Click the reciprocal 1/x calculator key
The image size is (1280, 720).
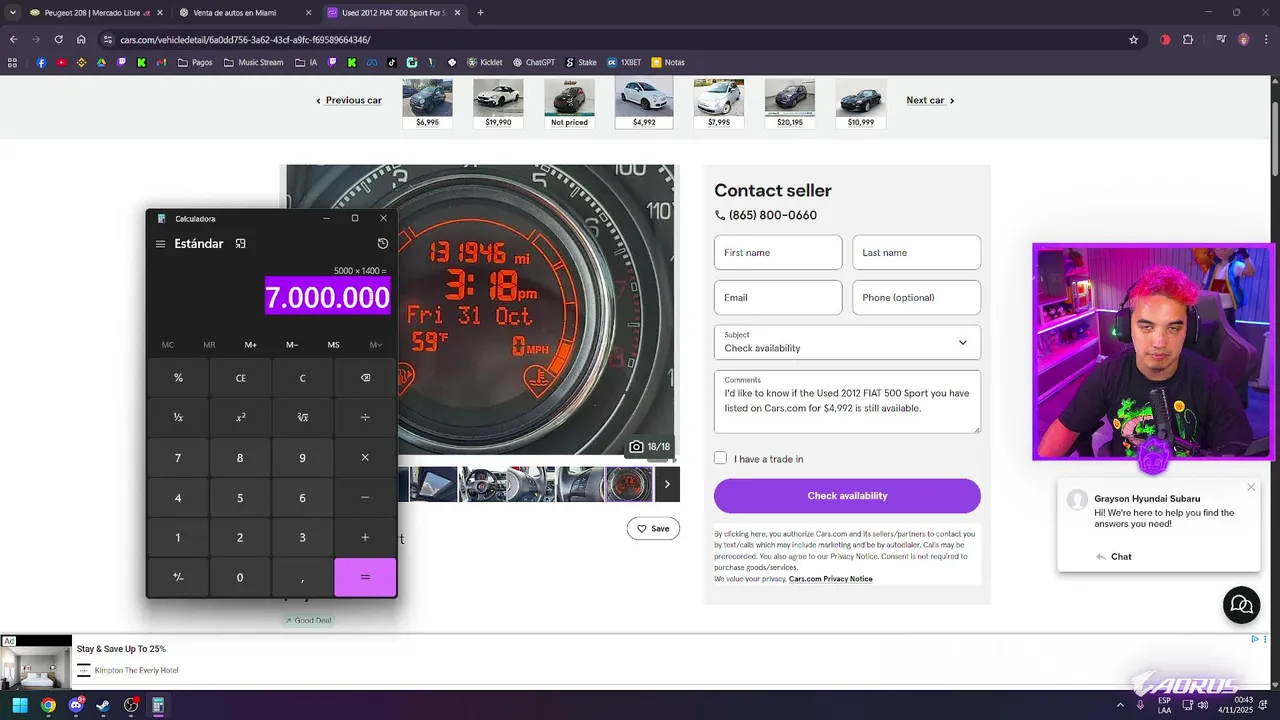178,418
